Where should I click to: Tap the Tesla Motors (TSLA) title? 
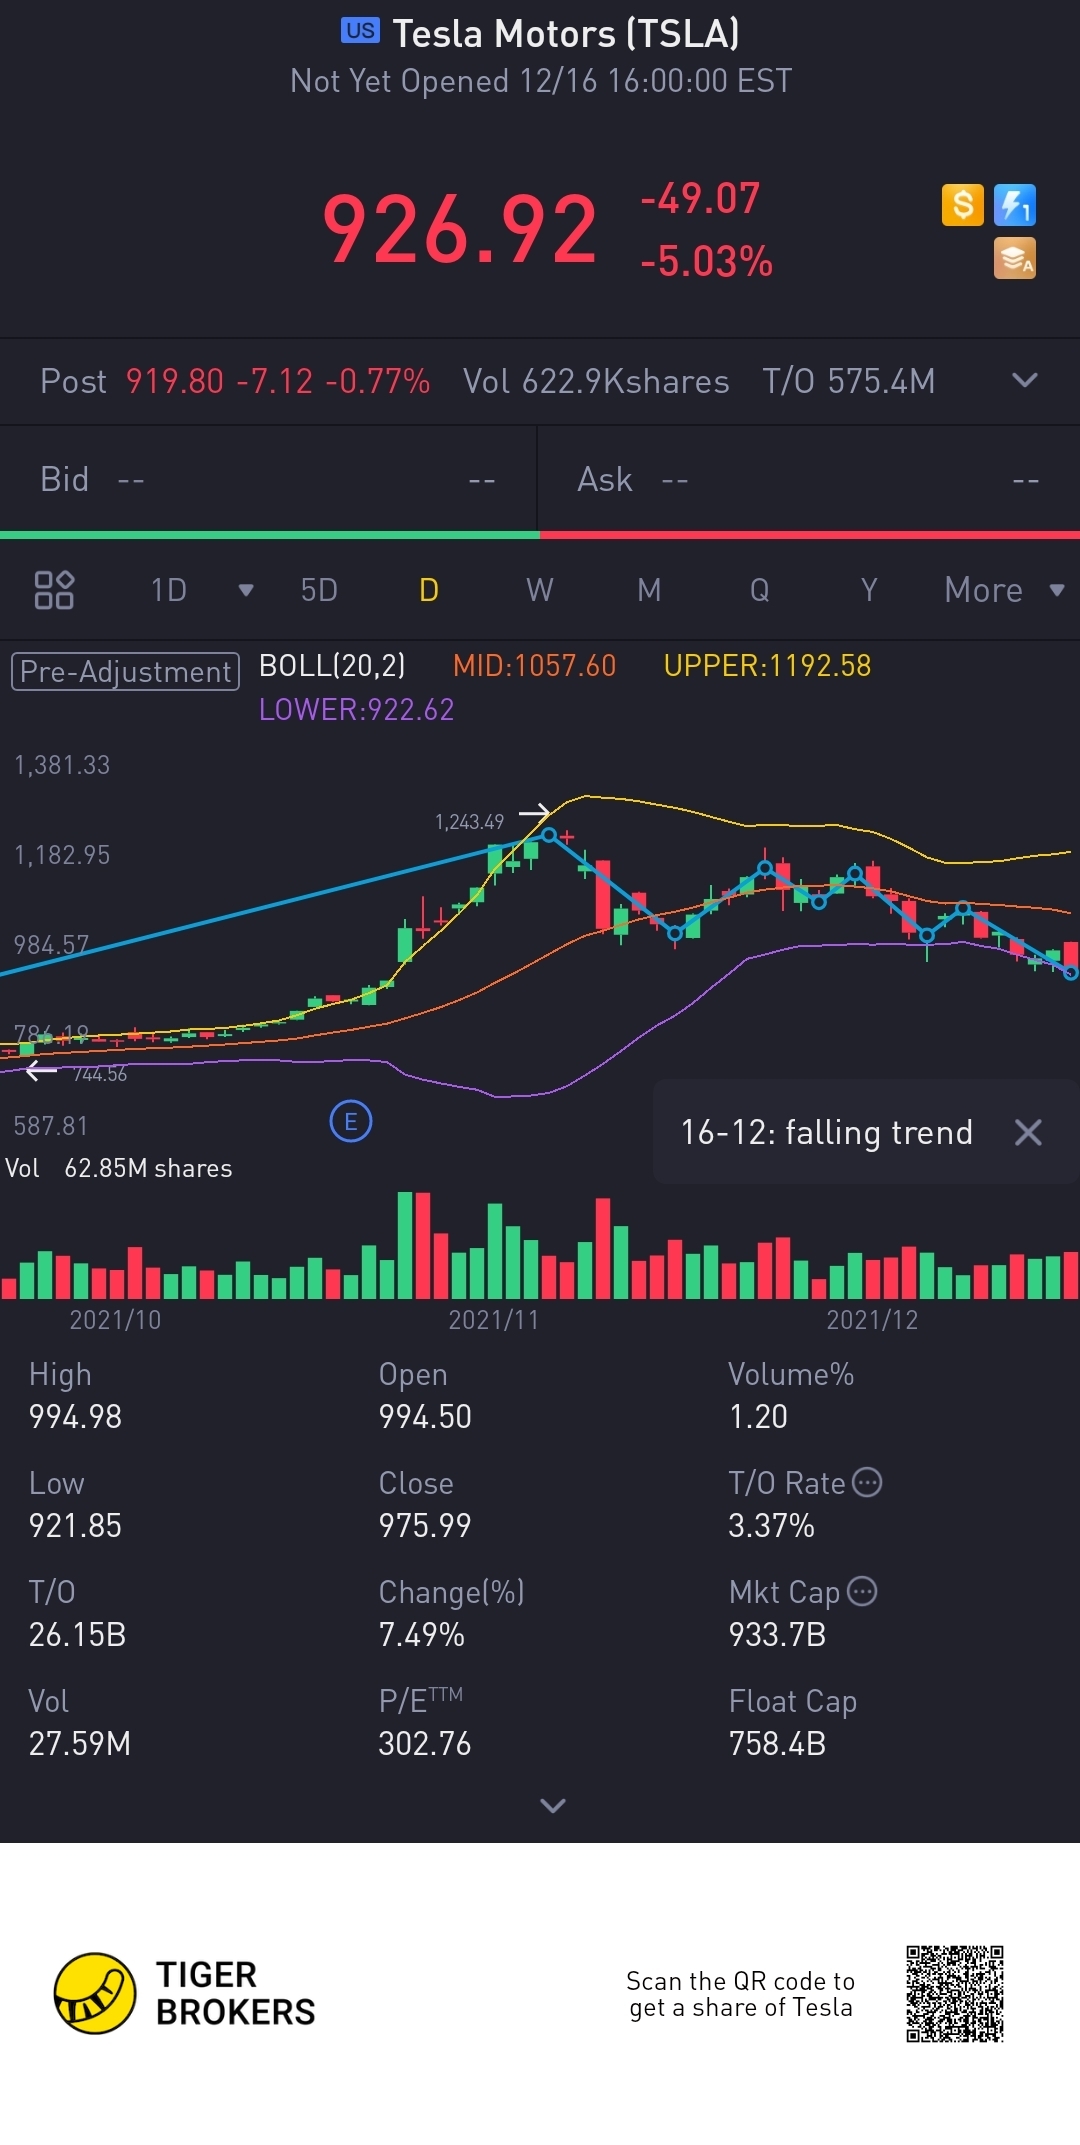(566, 34)
